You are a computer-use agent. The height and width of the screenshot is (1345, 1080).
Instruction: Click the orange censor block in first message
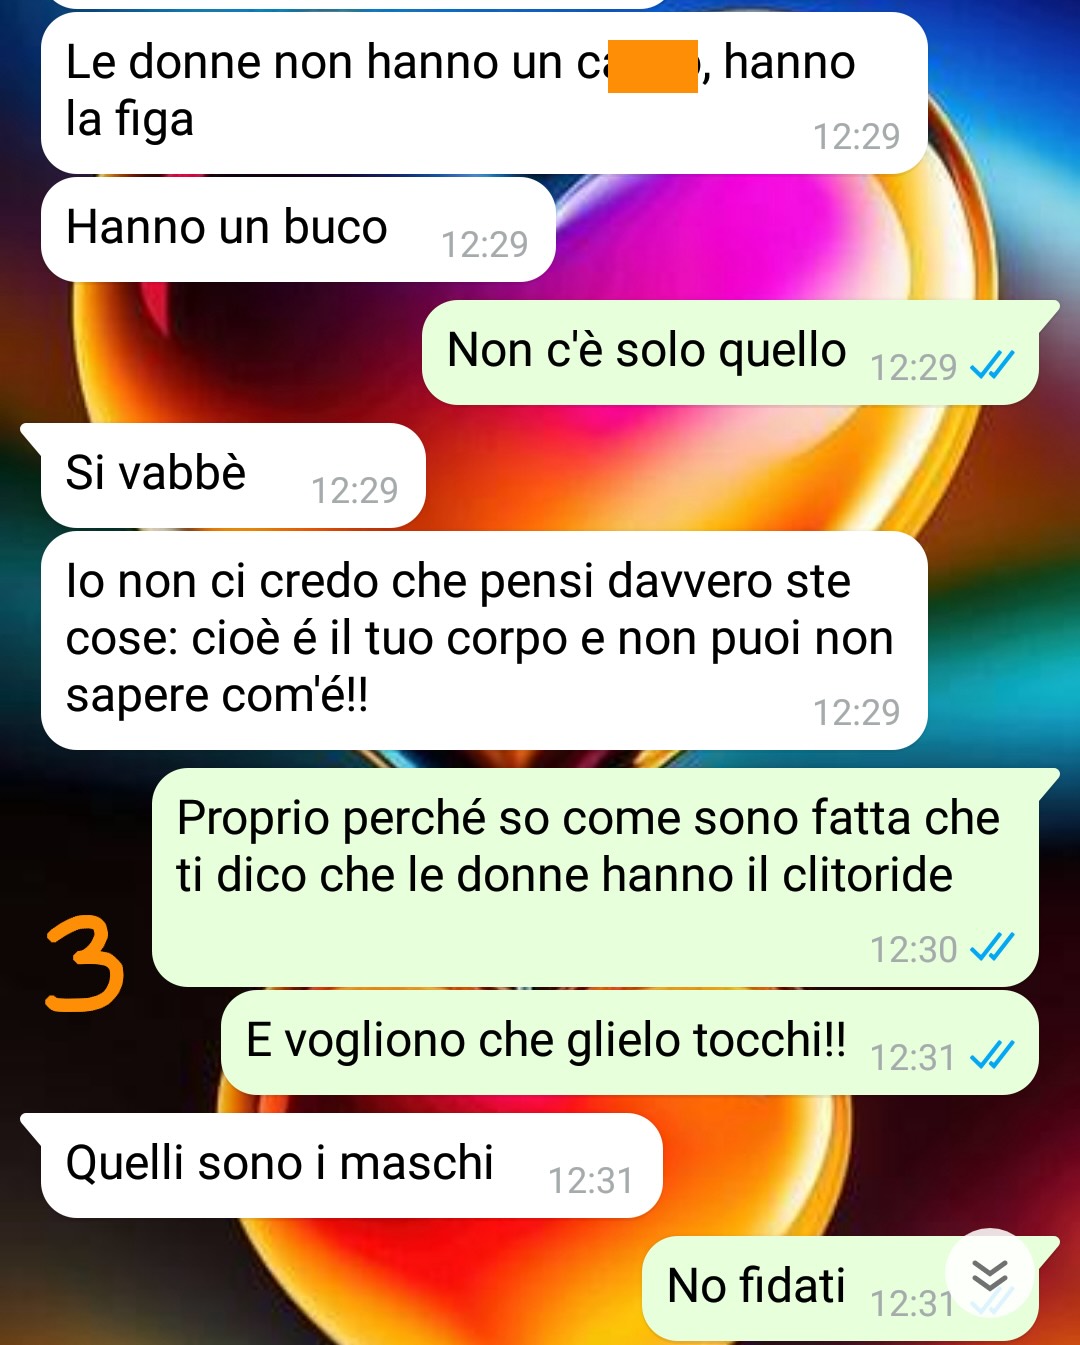[x=652, y=66]
